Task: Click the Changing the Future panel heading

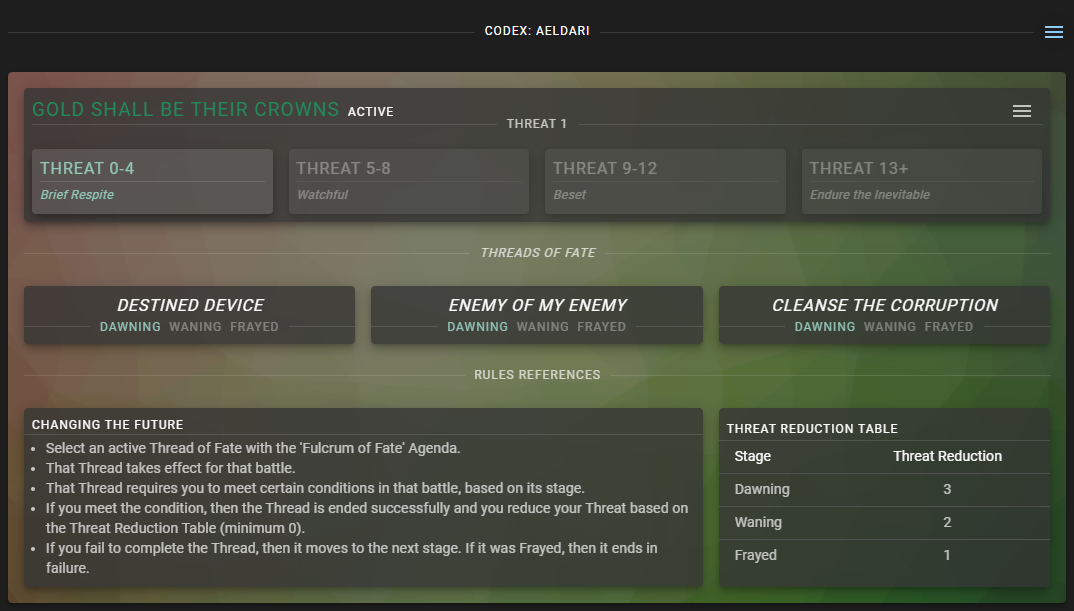Action: pos(107,425)
